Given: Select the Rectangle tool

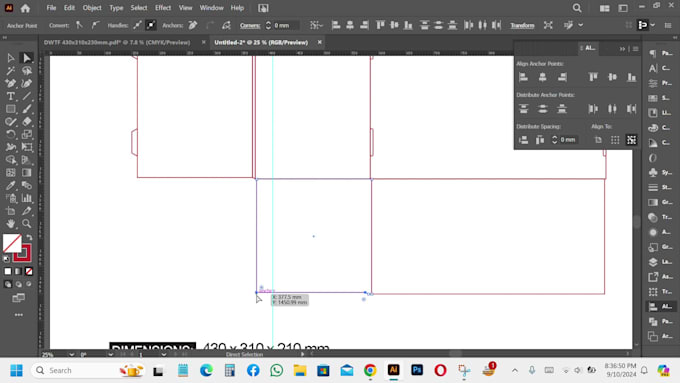Looking at the screenshot, I should click(11, 109).
